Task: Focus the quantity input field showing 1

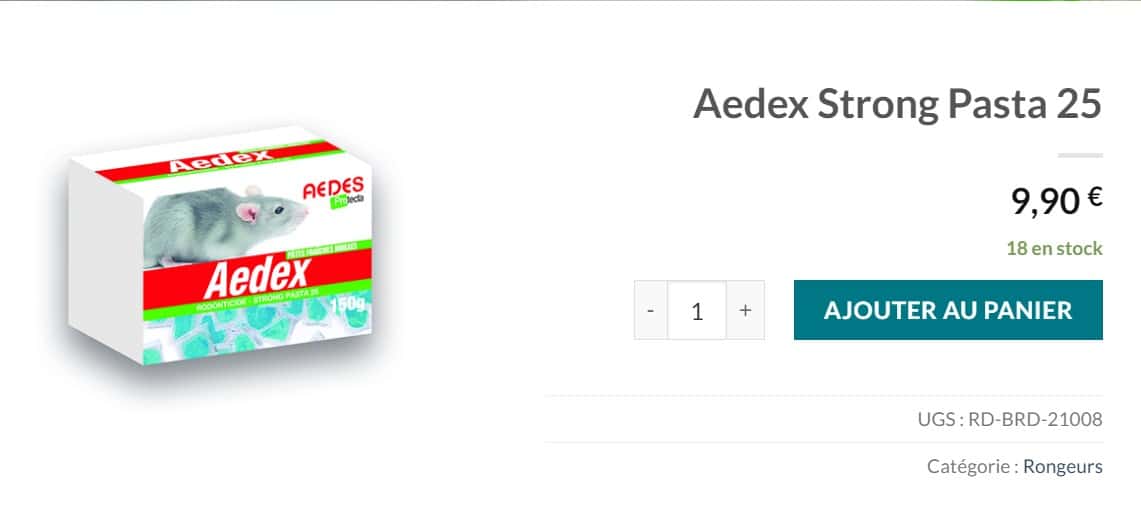Action: pos(697,310)
